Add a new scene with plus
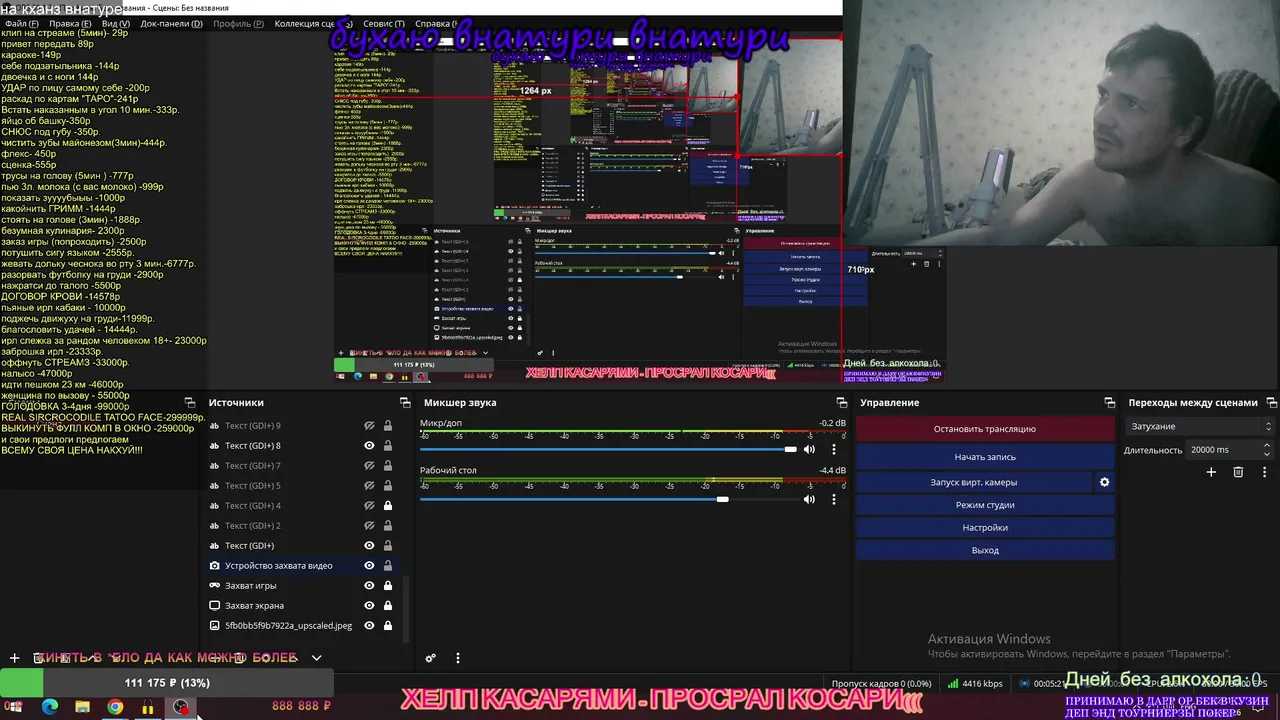The image size is (1280, 720). pos(14,658)
